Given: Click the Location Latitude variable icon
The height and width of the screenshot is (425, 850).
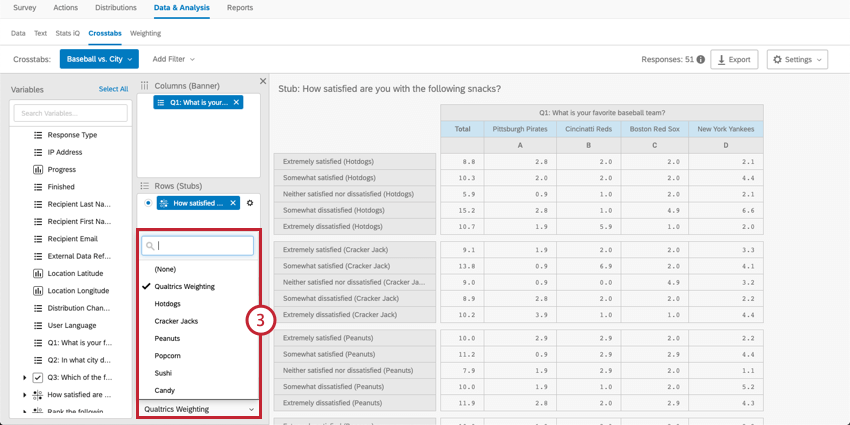Looking at the screenshot, I should coord(38,274).
